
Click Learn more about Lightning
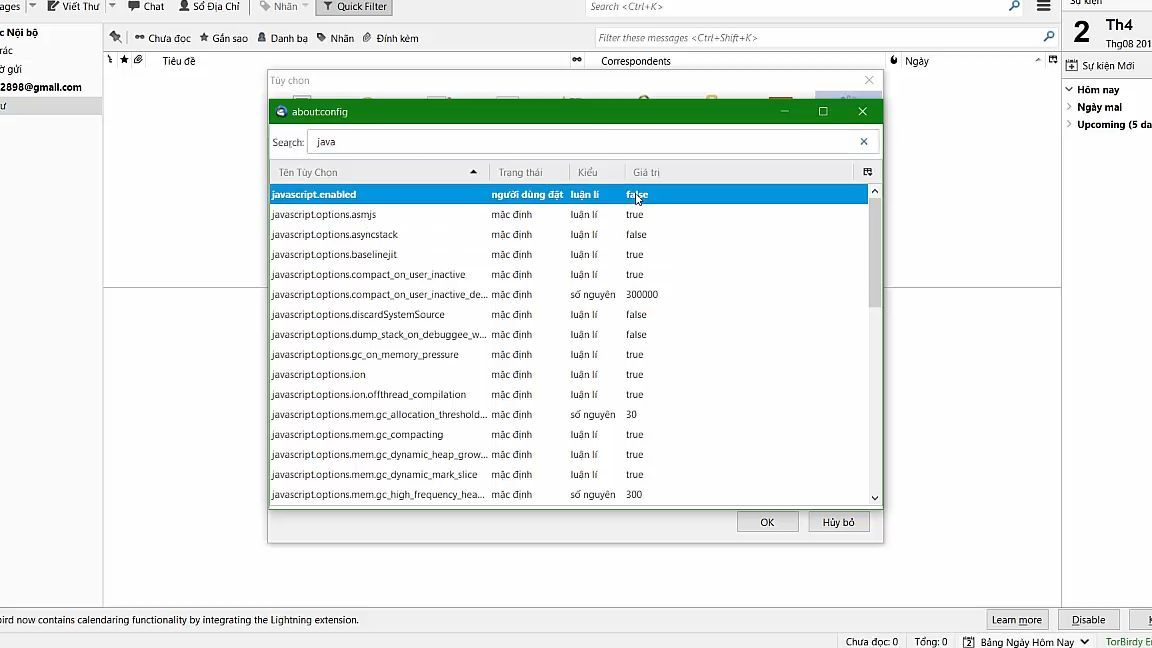(1017, 619)
